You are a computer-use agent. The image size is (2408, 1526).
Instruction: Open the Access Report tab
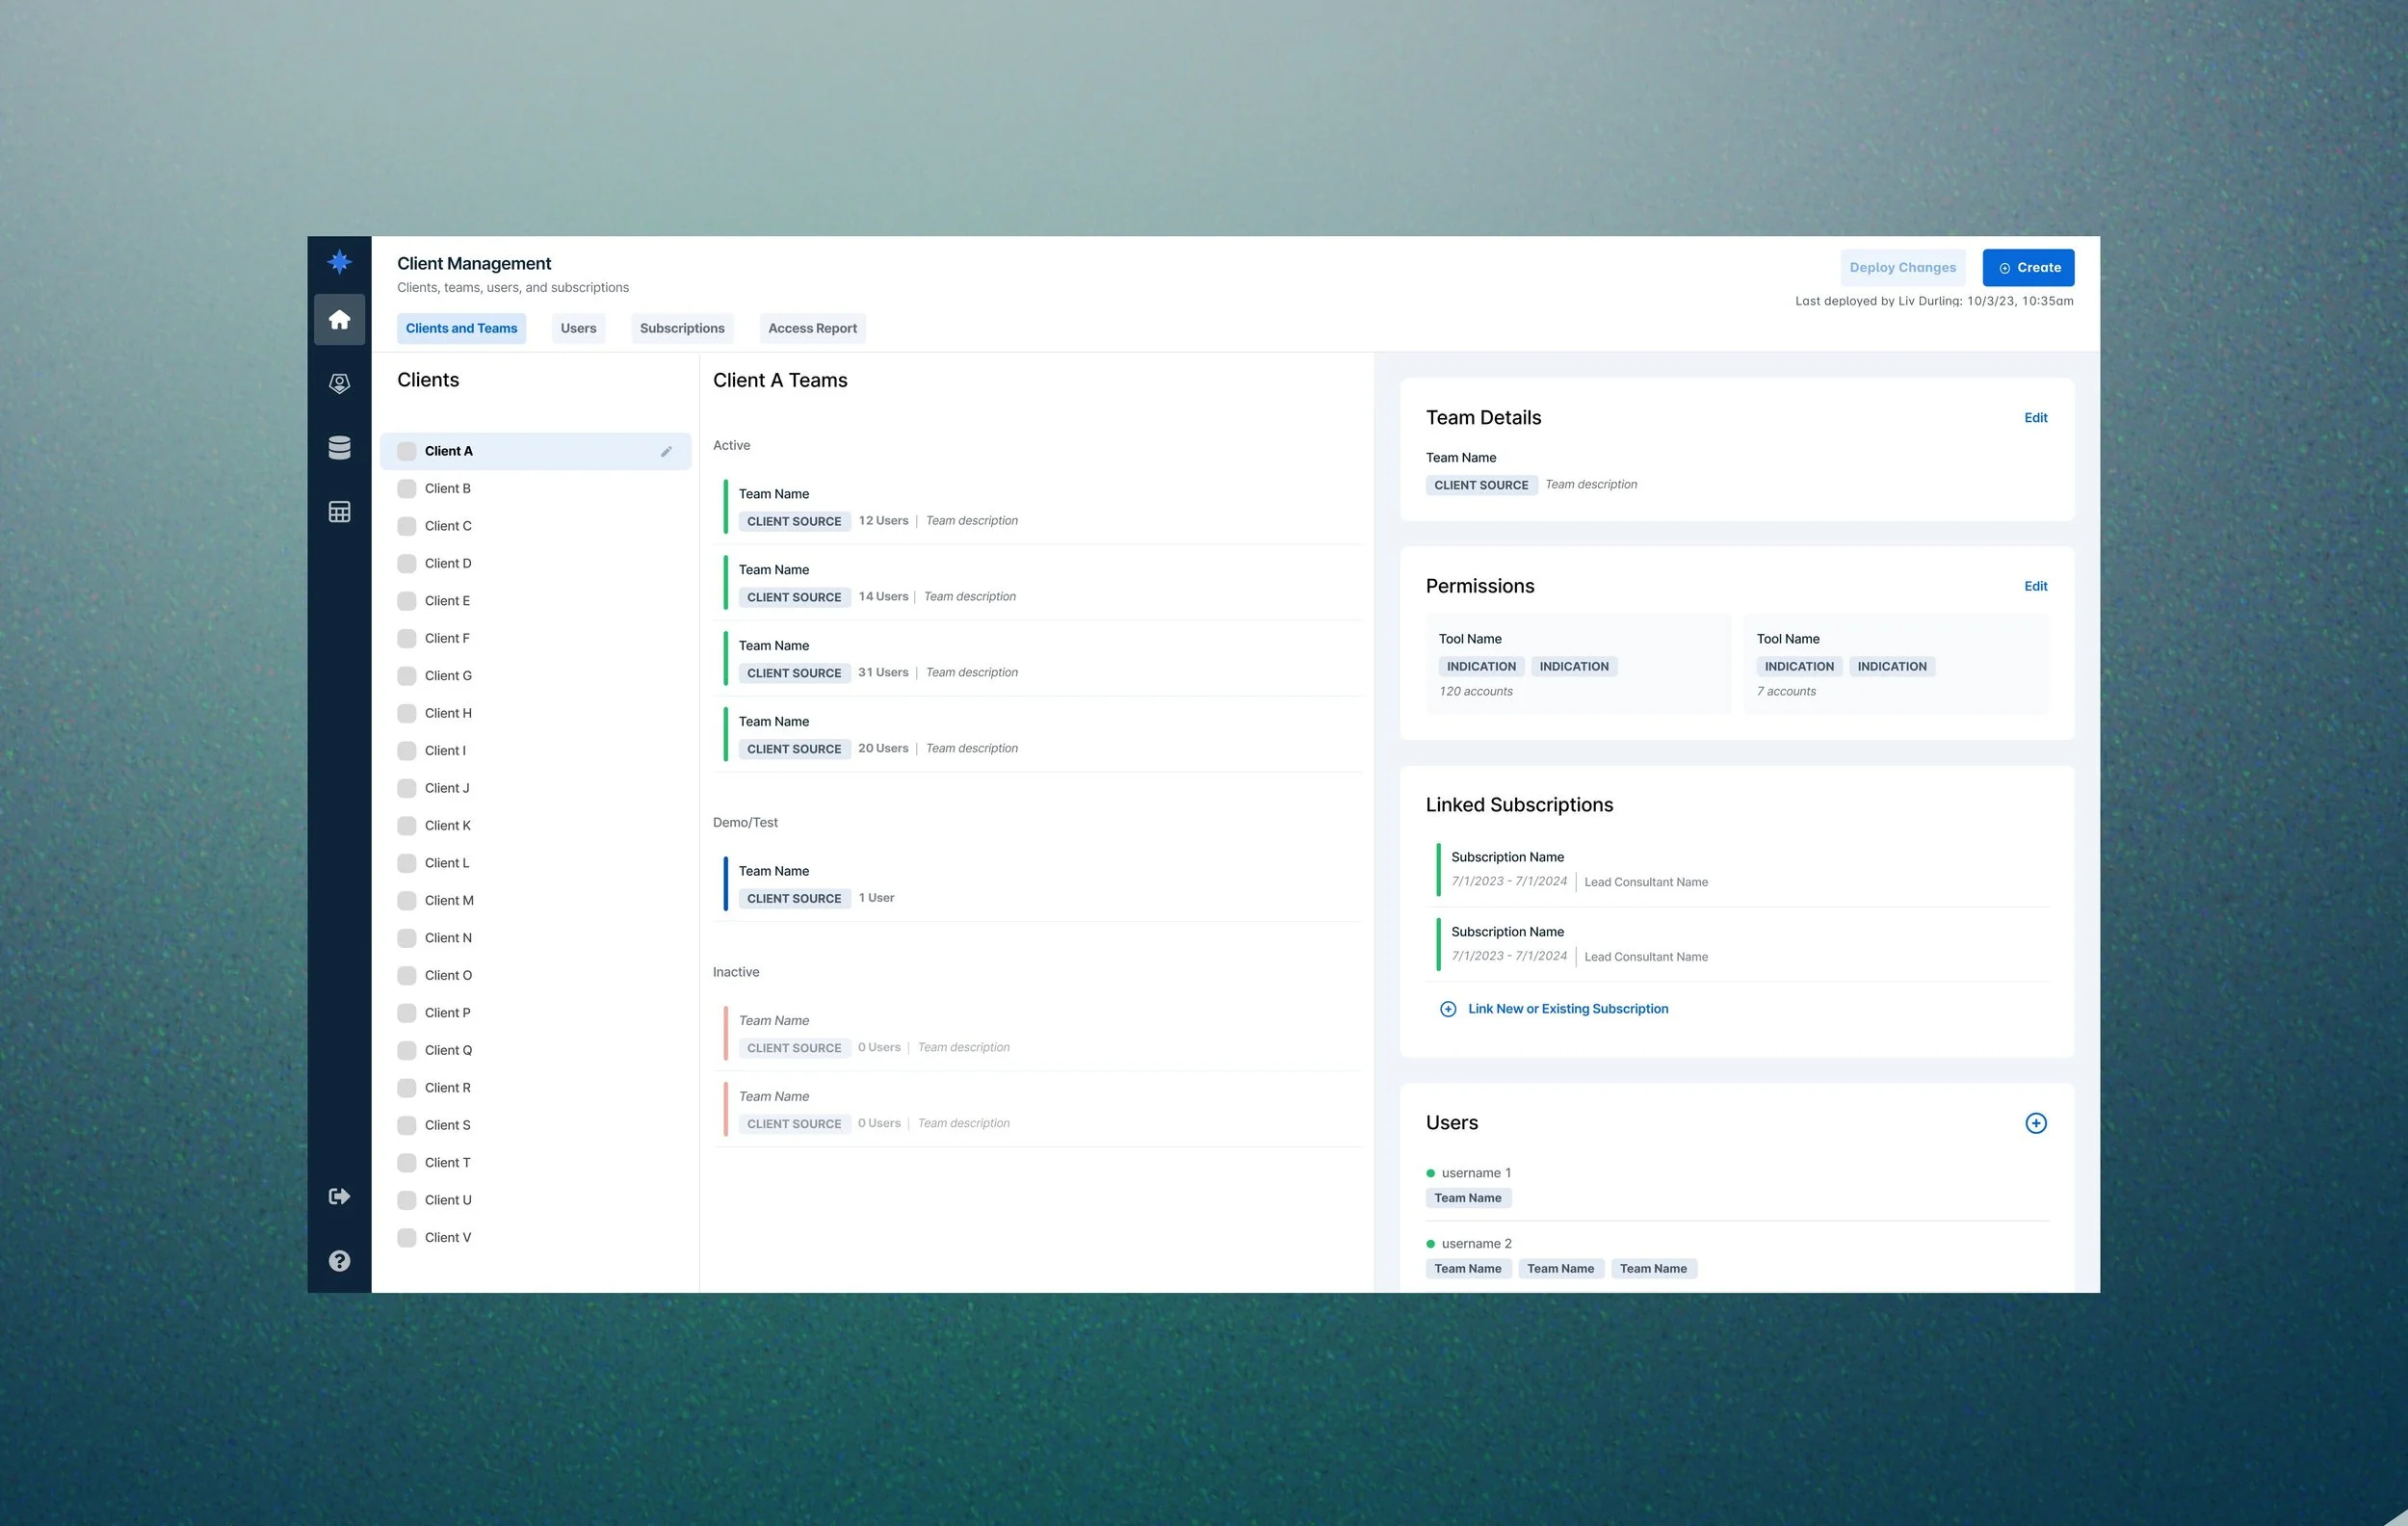(812, 328)
